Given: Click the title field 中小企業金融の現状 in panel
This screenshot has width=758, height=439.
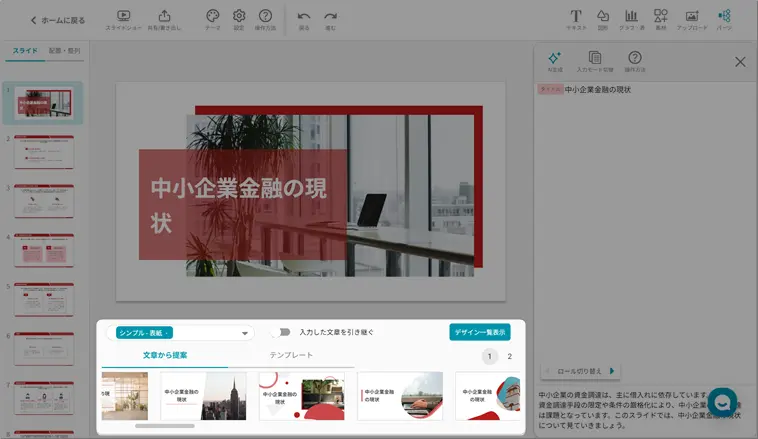Looking at the screenshot, I should pyautogui.click(x=598, y=89).
